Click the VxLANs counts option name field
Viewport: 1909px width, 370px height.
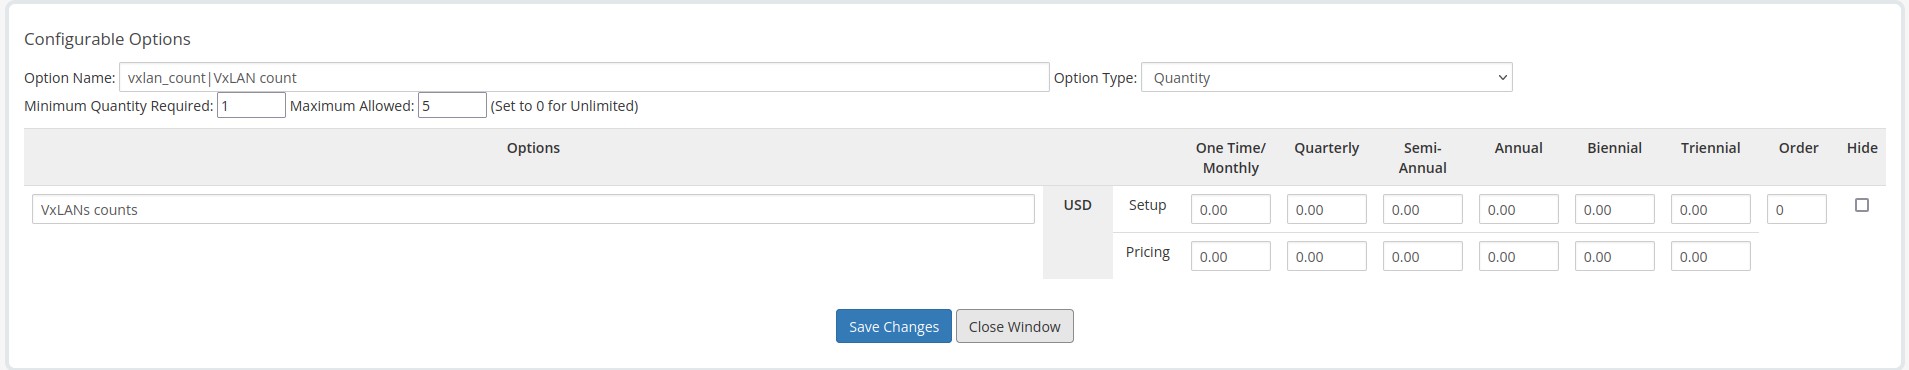click(533, 209)
